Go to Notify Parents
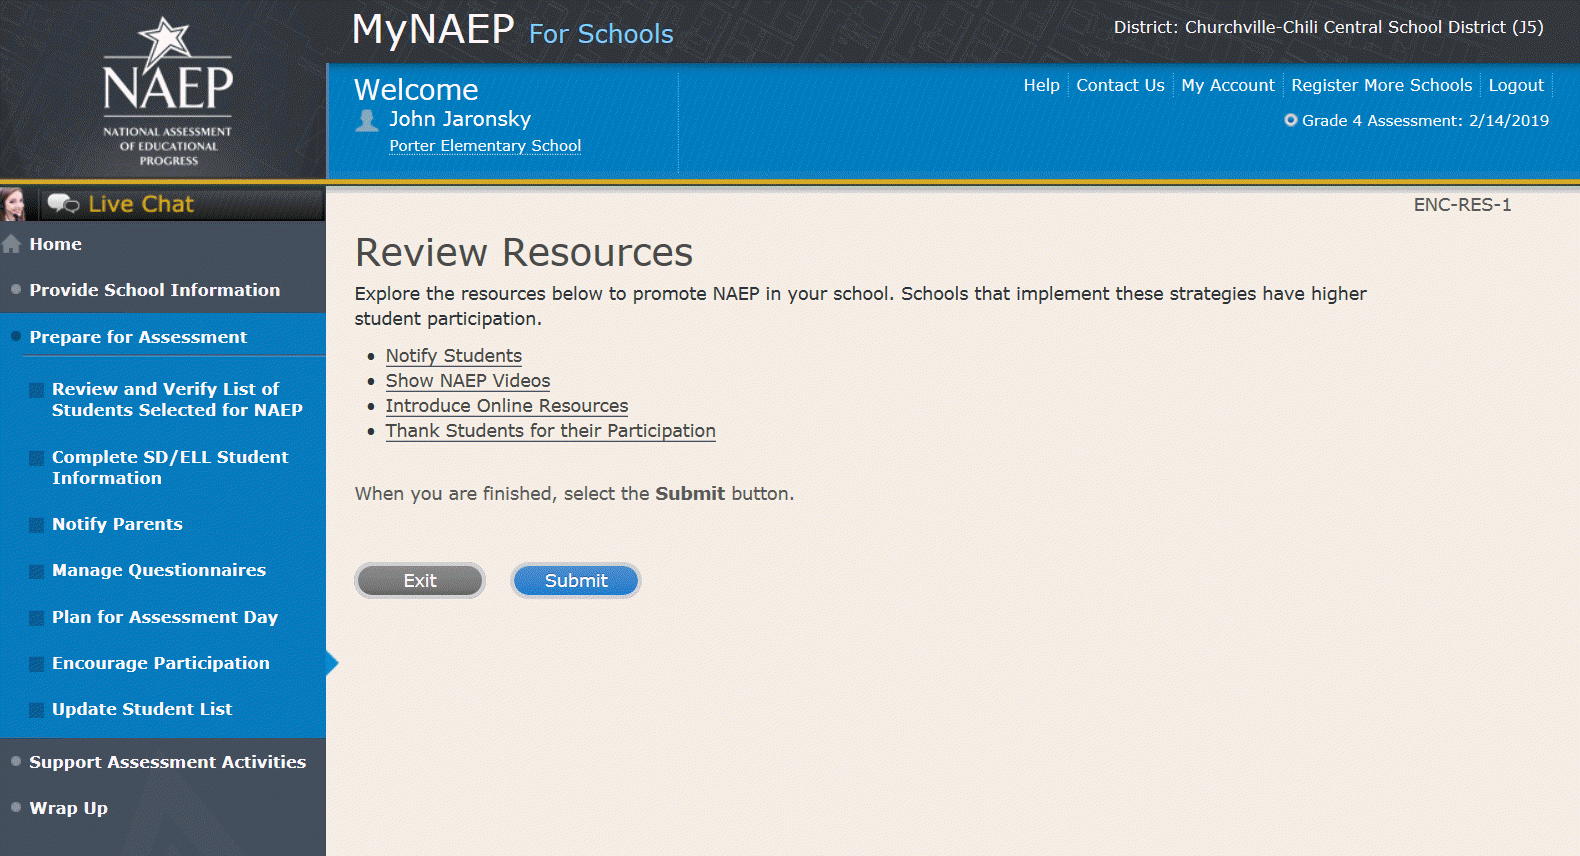 coord(117,524)
